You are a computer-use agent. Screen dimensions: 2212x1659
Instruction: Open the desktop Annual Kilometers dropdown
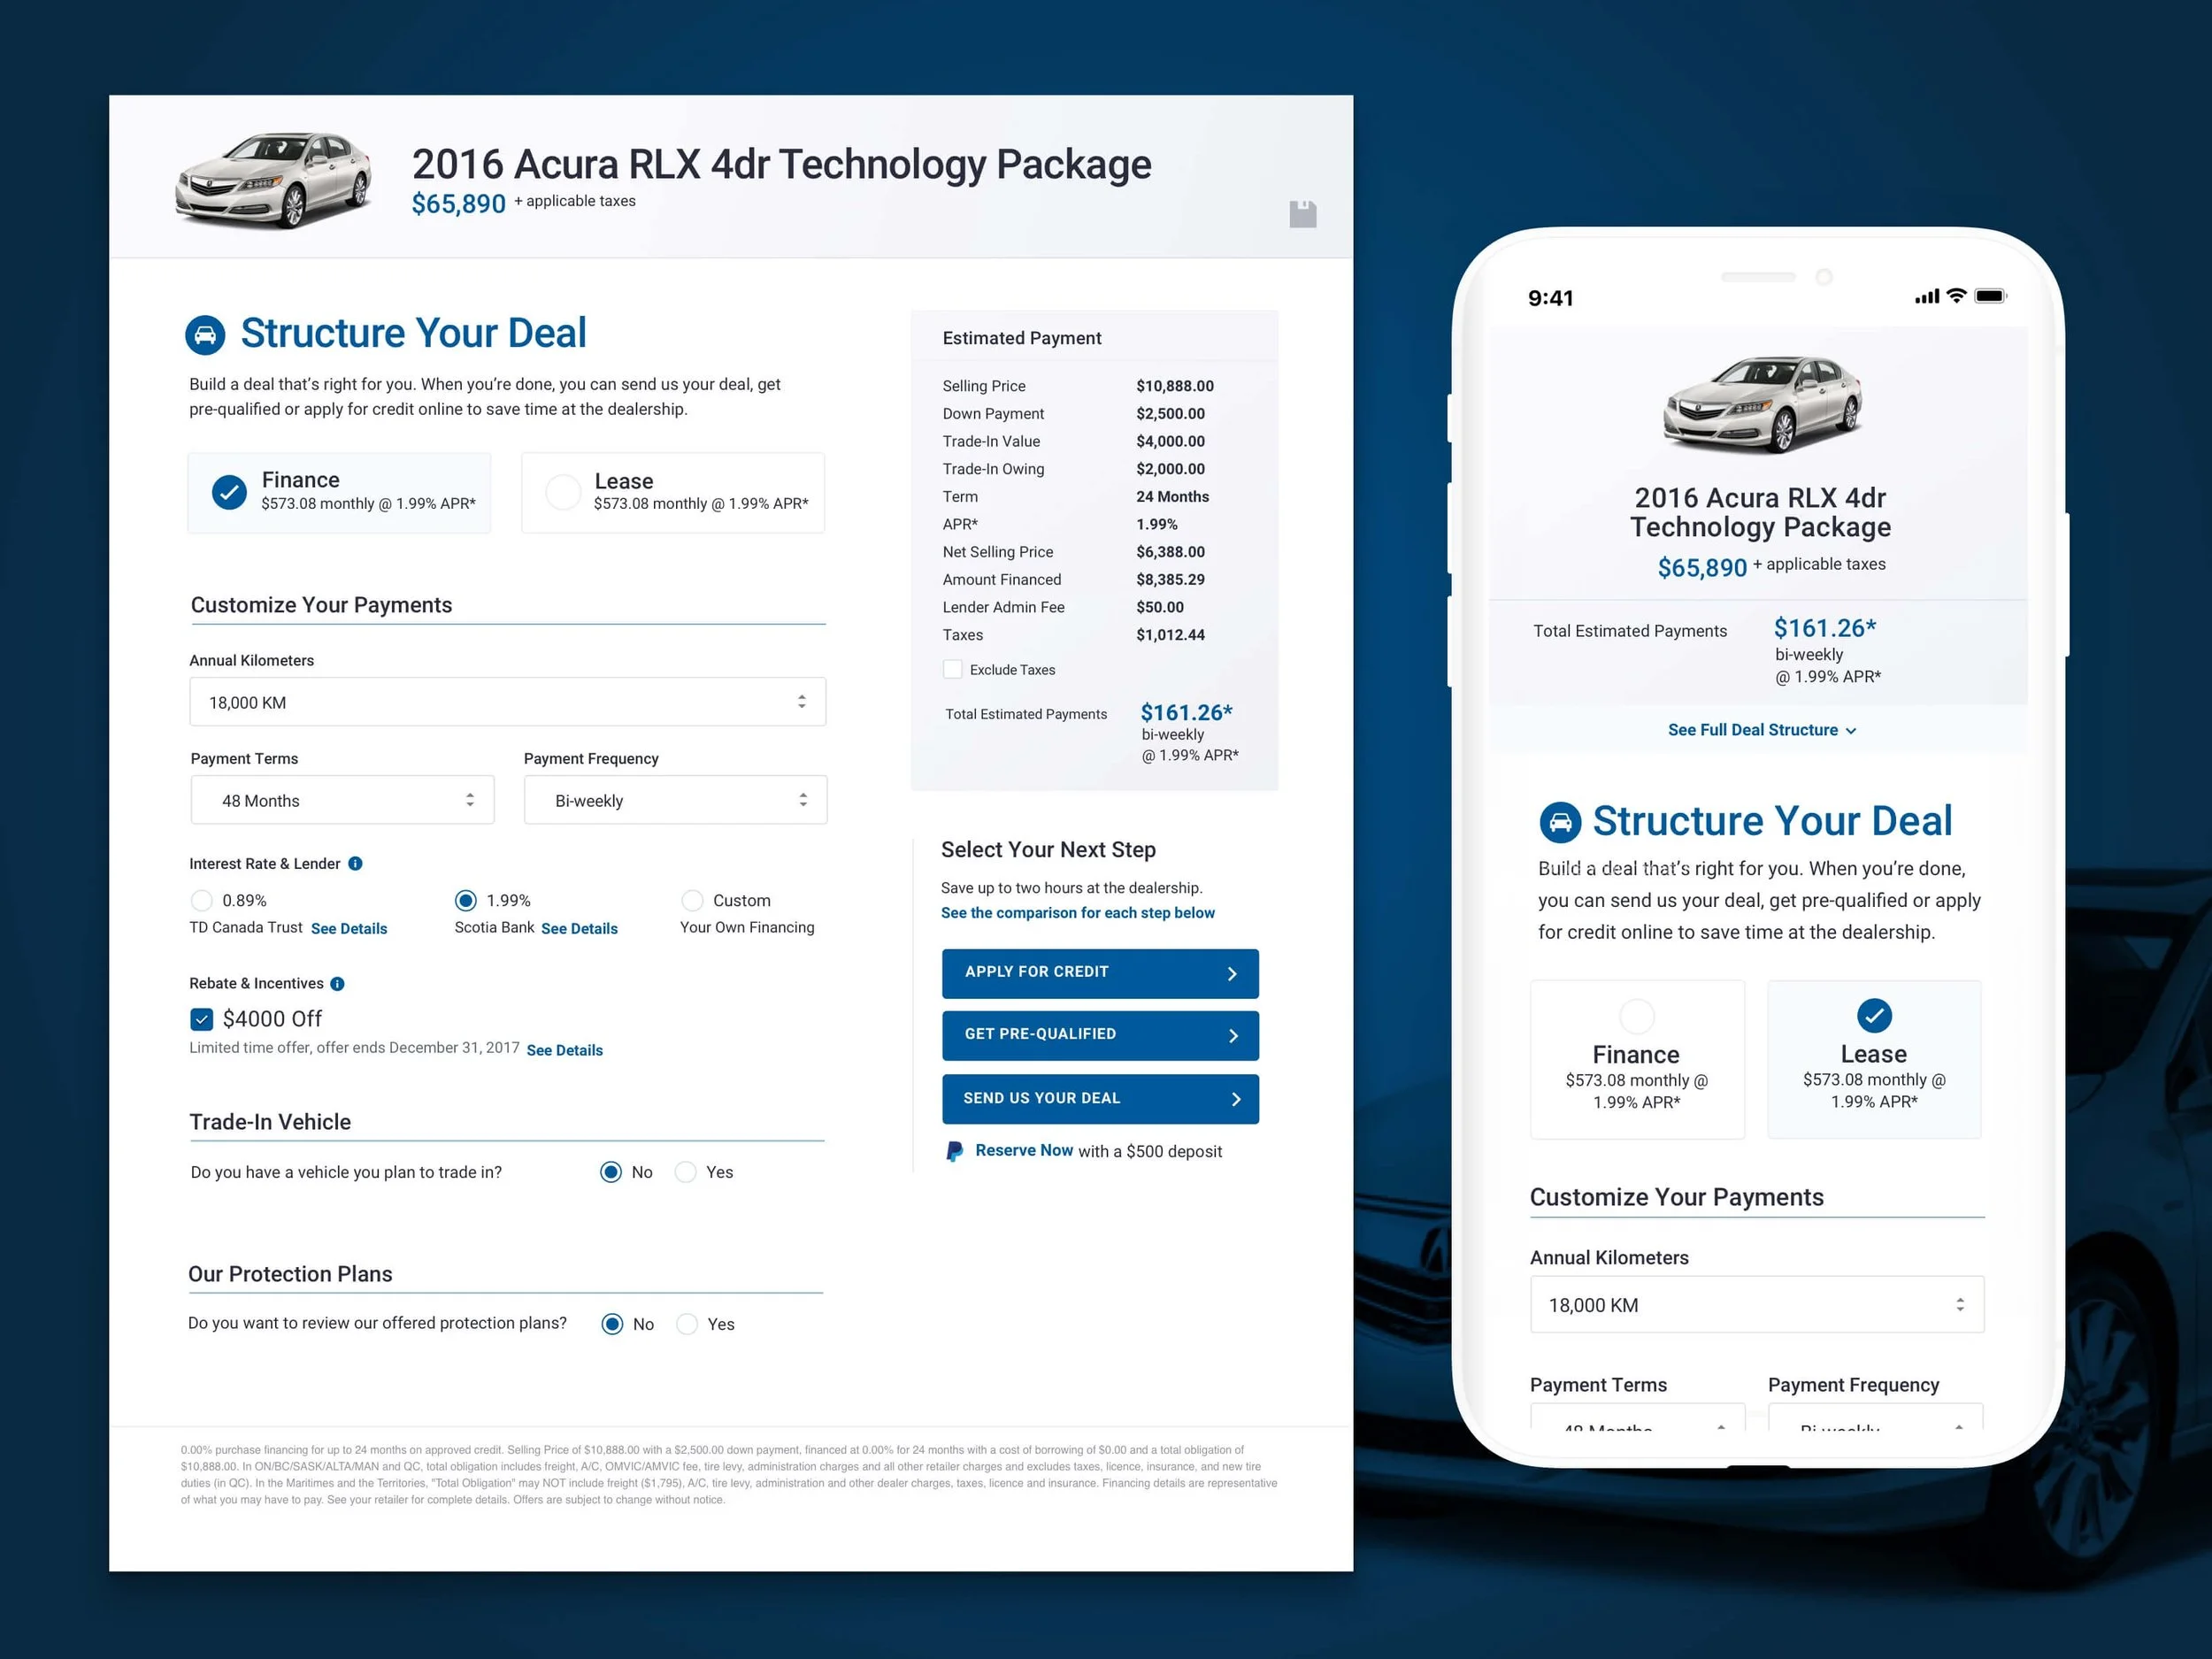pos(507,702)
